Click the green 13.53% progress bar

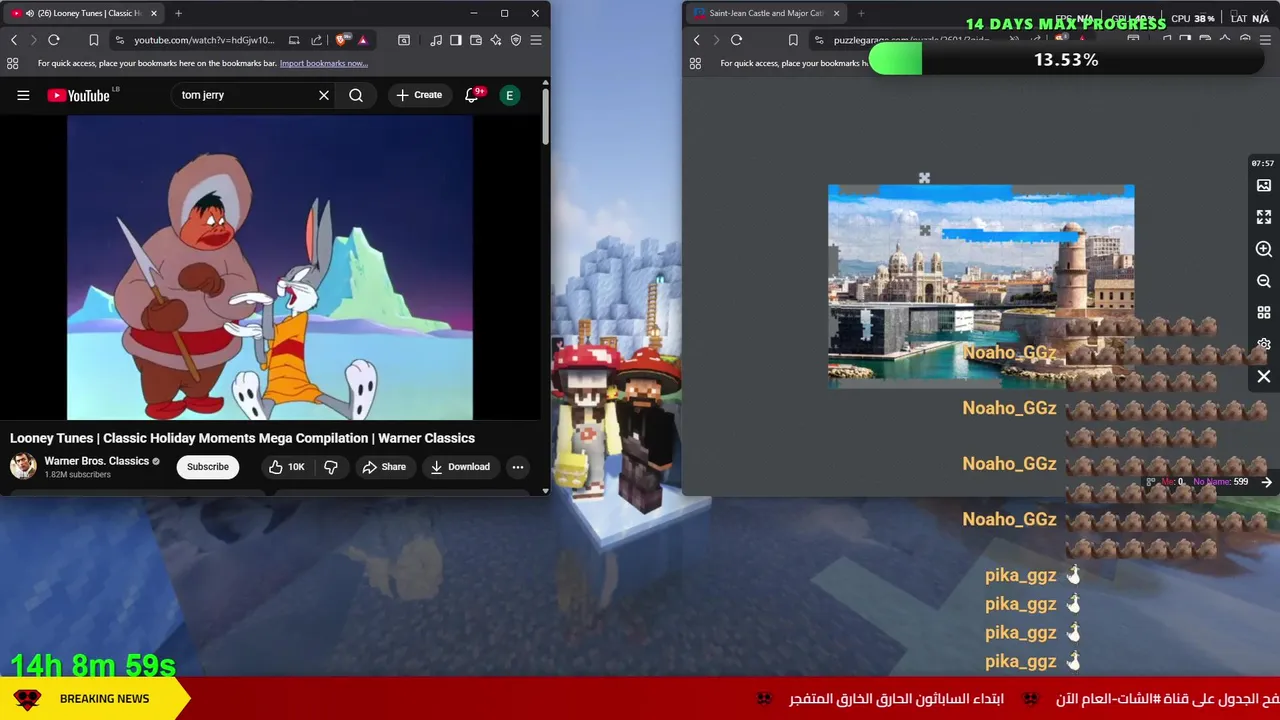click(1066, 60)
